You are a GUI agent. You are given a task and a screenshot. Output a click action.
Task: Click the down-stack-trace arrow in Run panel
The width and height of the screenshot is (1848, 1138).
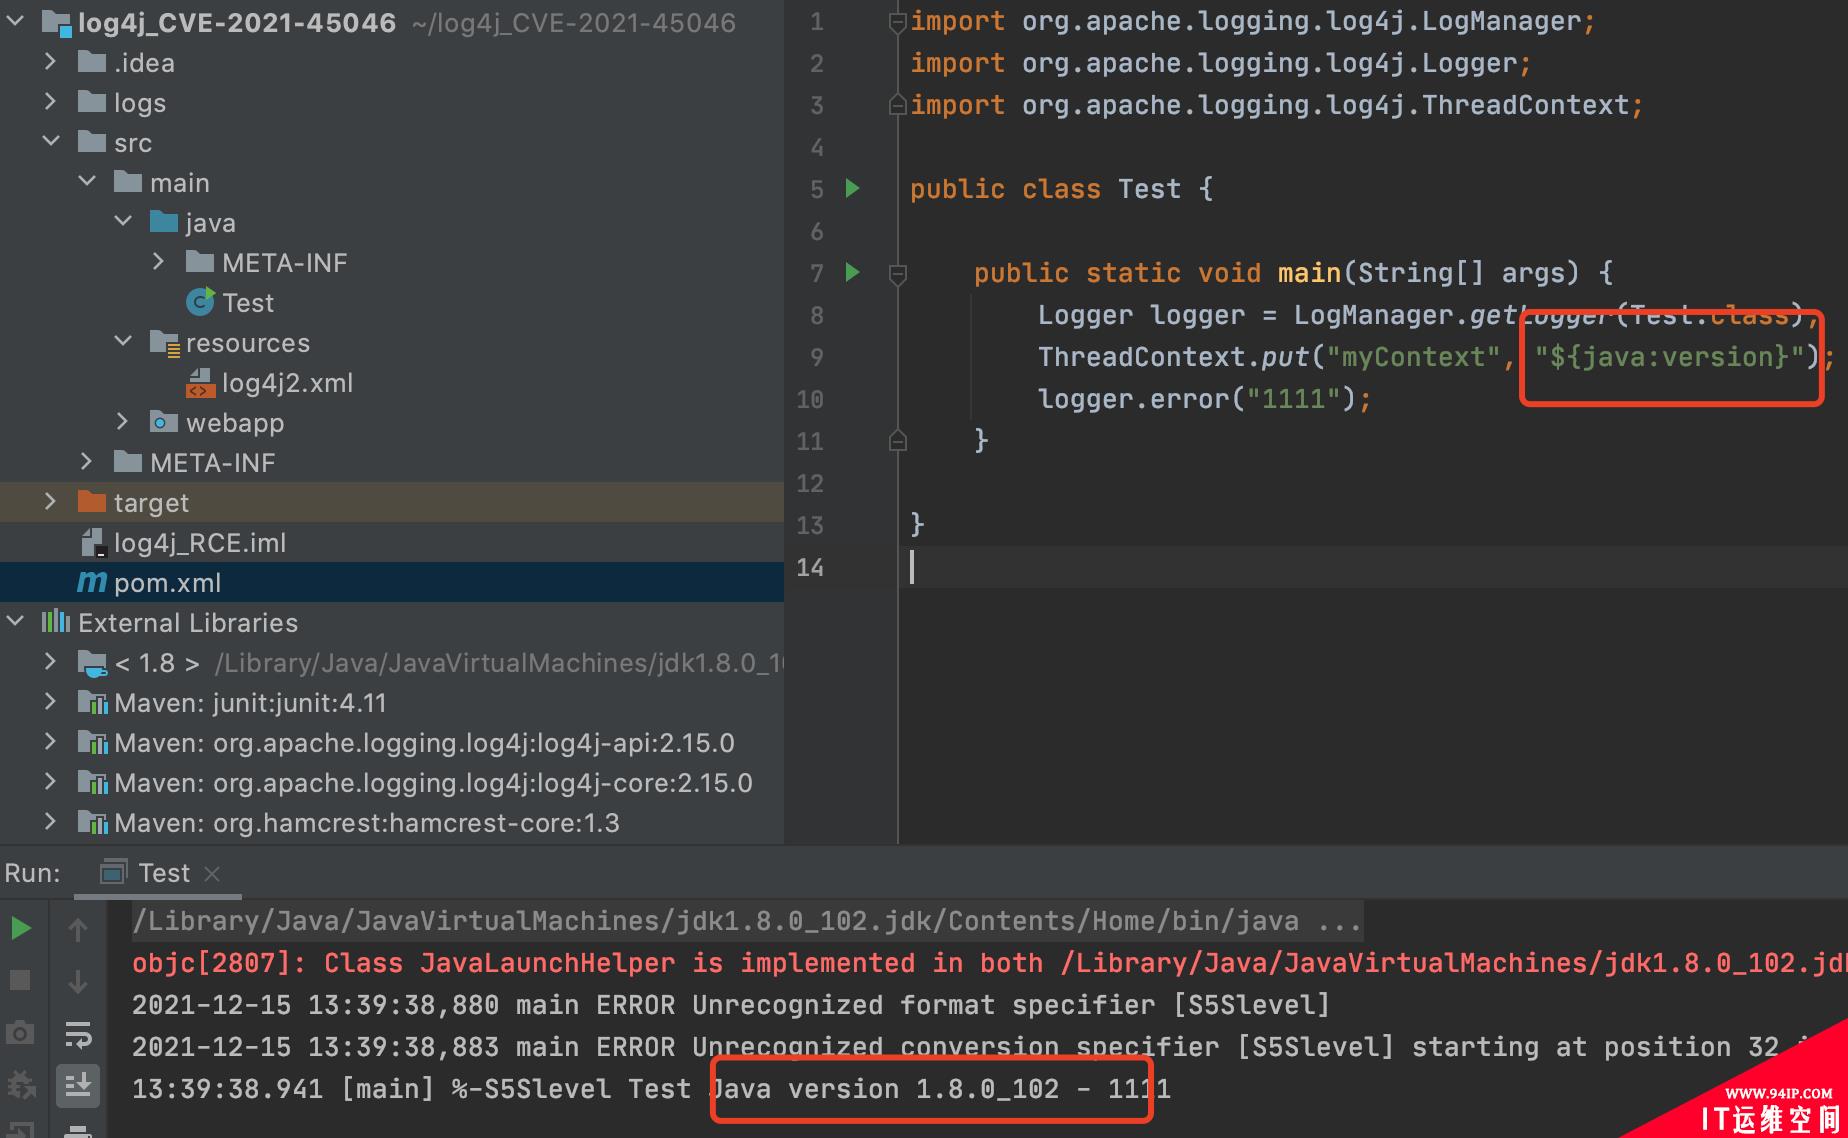[x=78, y=982]
